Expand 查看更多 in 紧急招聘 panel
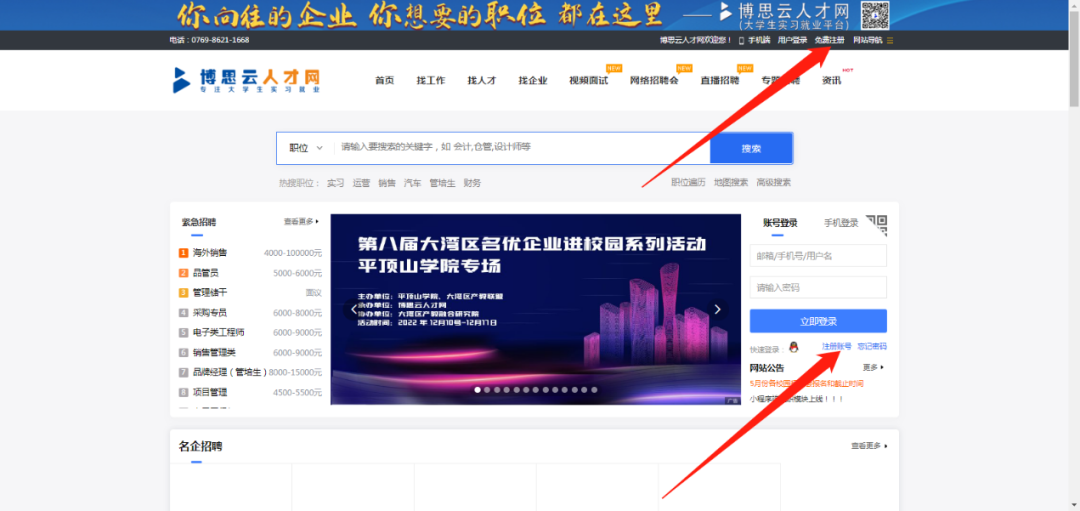This screenshot has height=511, width=1080. [x=302, y=222]
